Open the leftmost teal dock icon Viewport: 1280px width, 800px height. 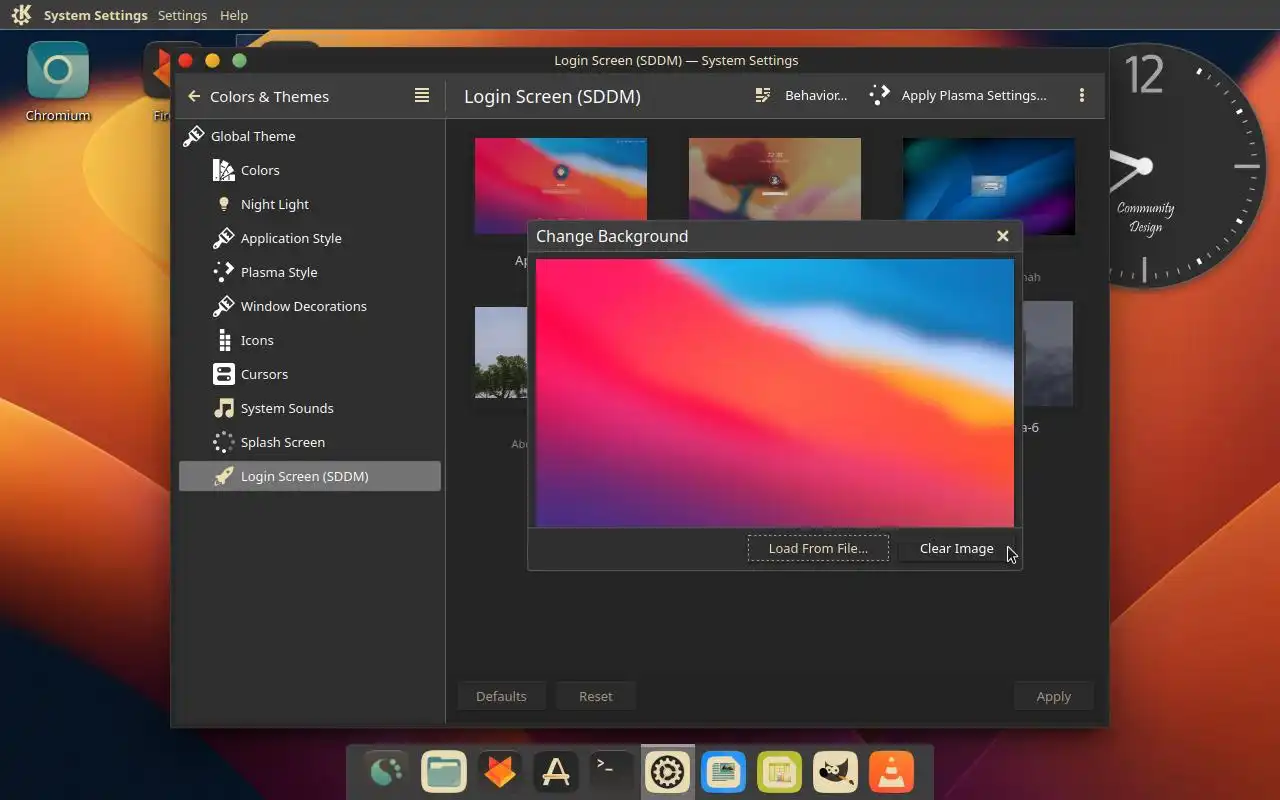point(387,772)
